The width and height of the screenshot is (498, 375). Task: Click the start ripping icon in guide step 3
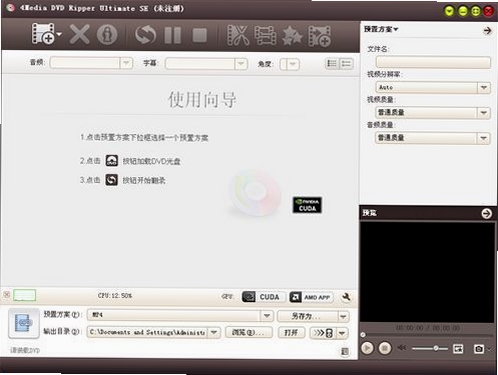click(112, 180)
